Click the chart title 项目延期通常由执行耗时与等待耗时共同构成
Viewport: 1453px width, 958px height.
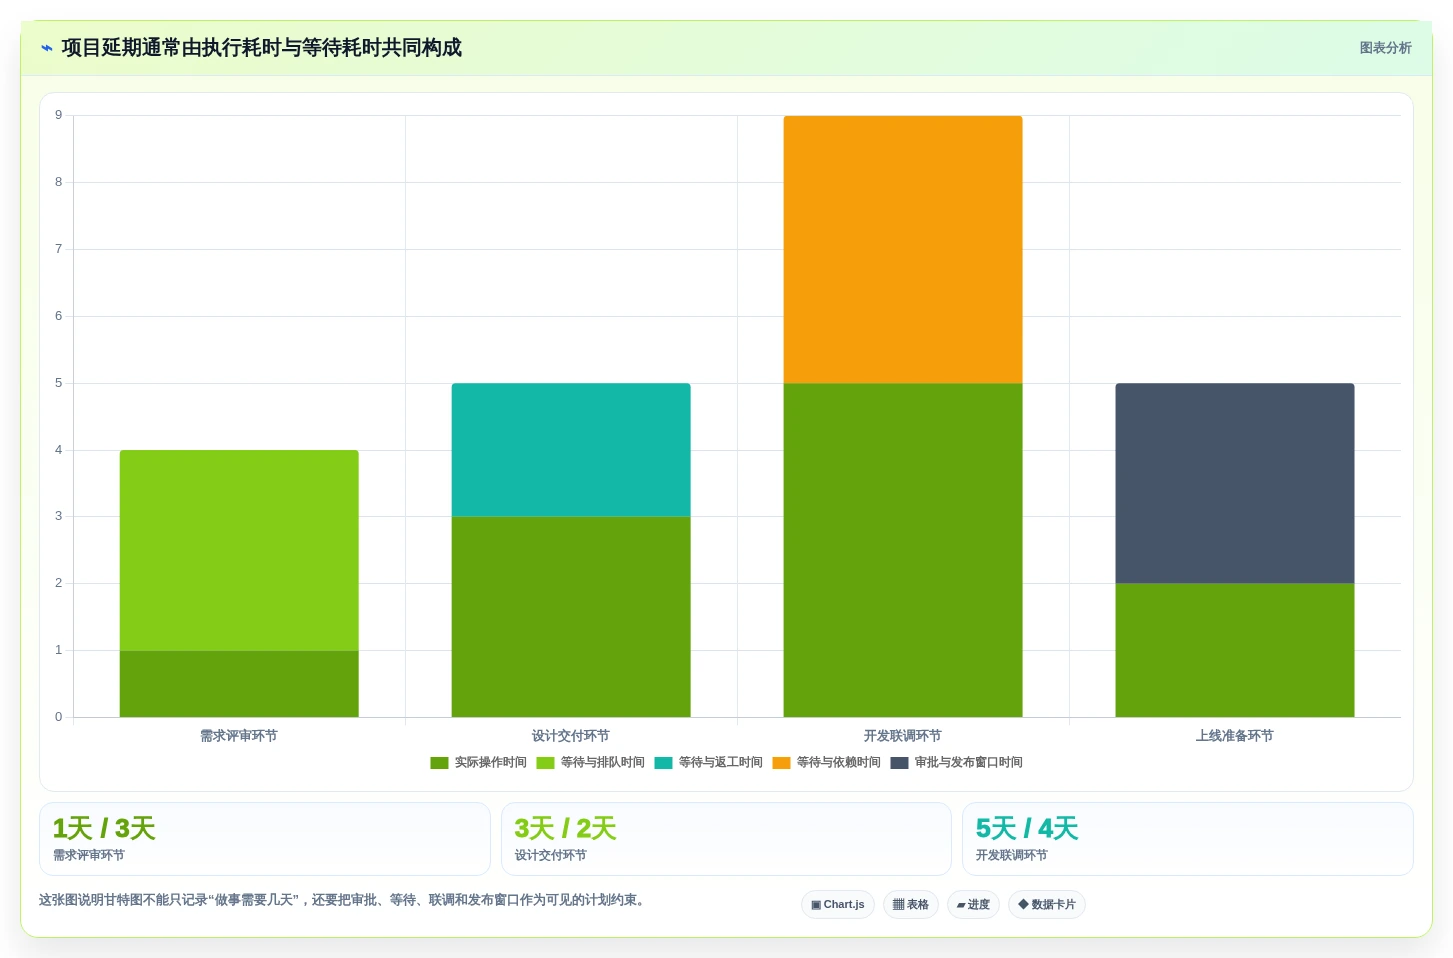262,48
